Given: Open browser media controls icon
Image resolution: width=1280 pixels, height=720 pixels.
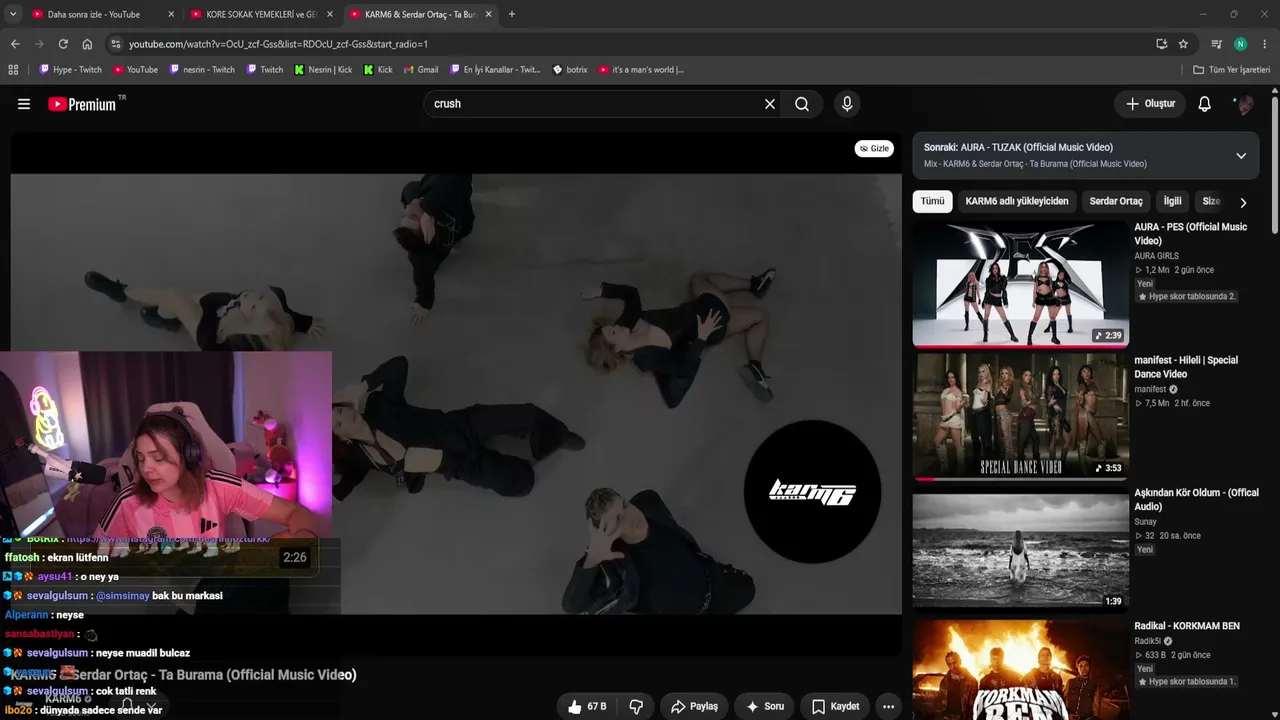Looking at the screenshot, I should [x=1216, y=44].
